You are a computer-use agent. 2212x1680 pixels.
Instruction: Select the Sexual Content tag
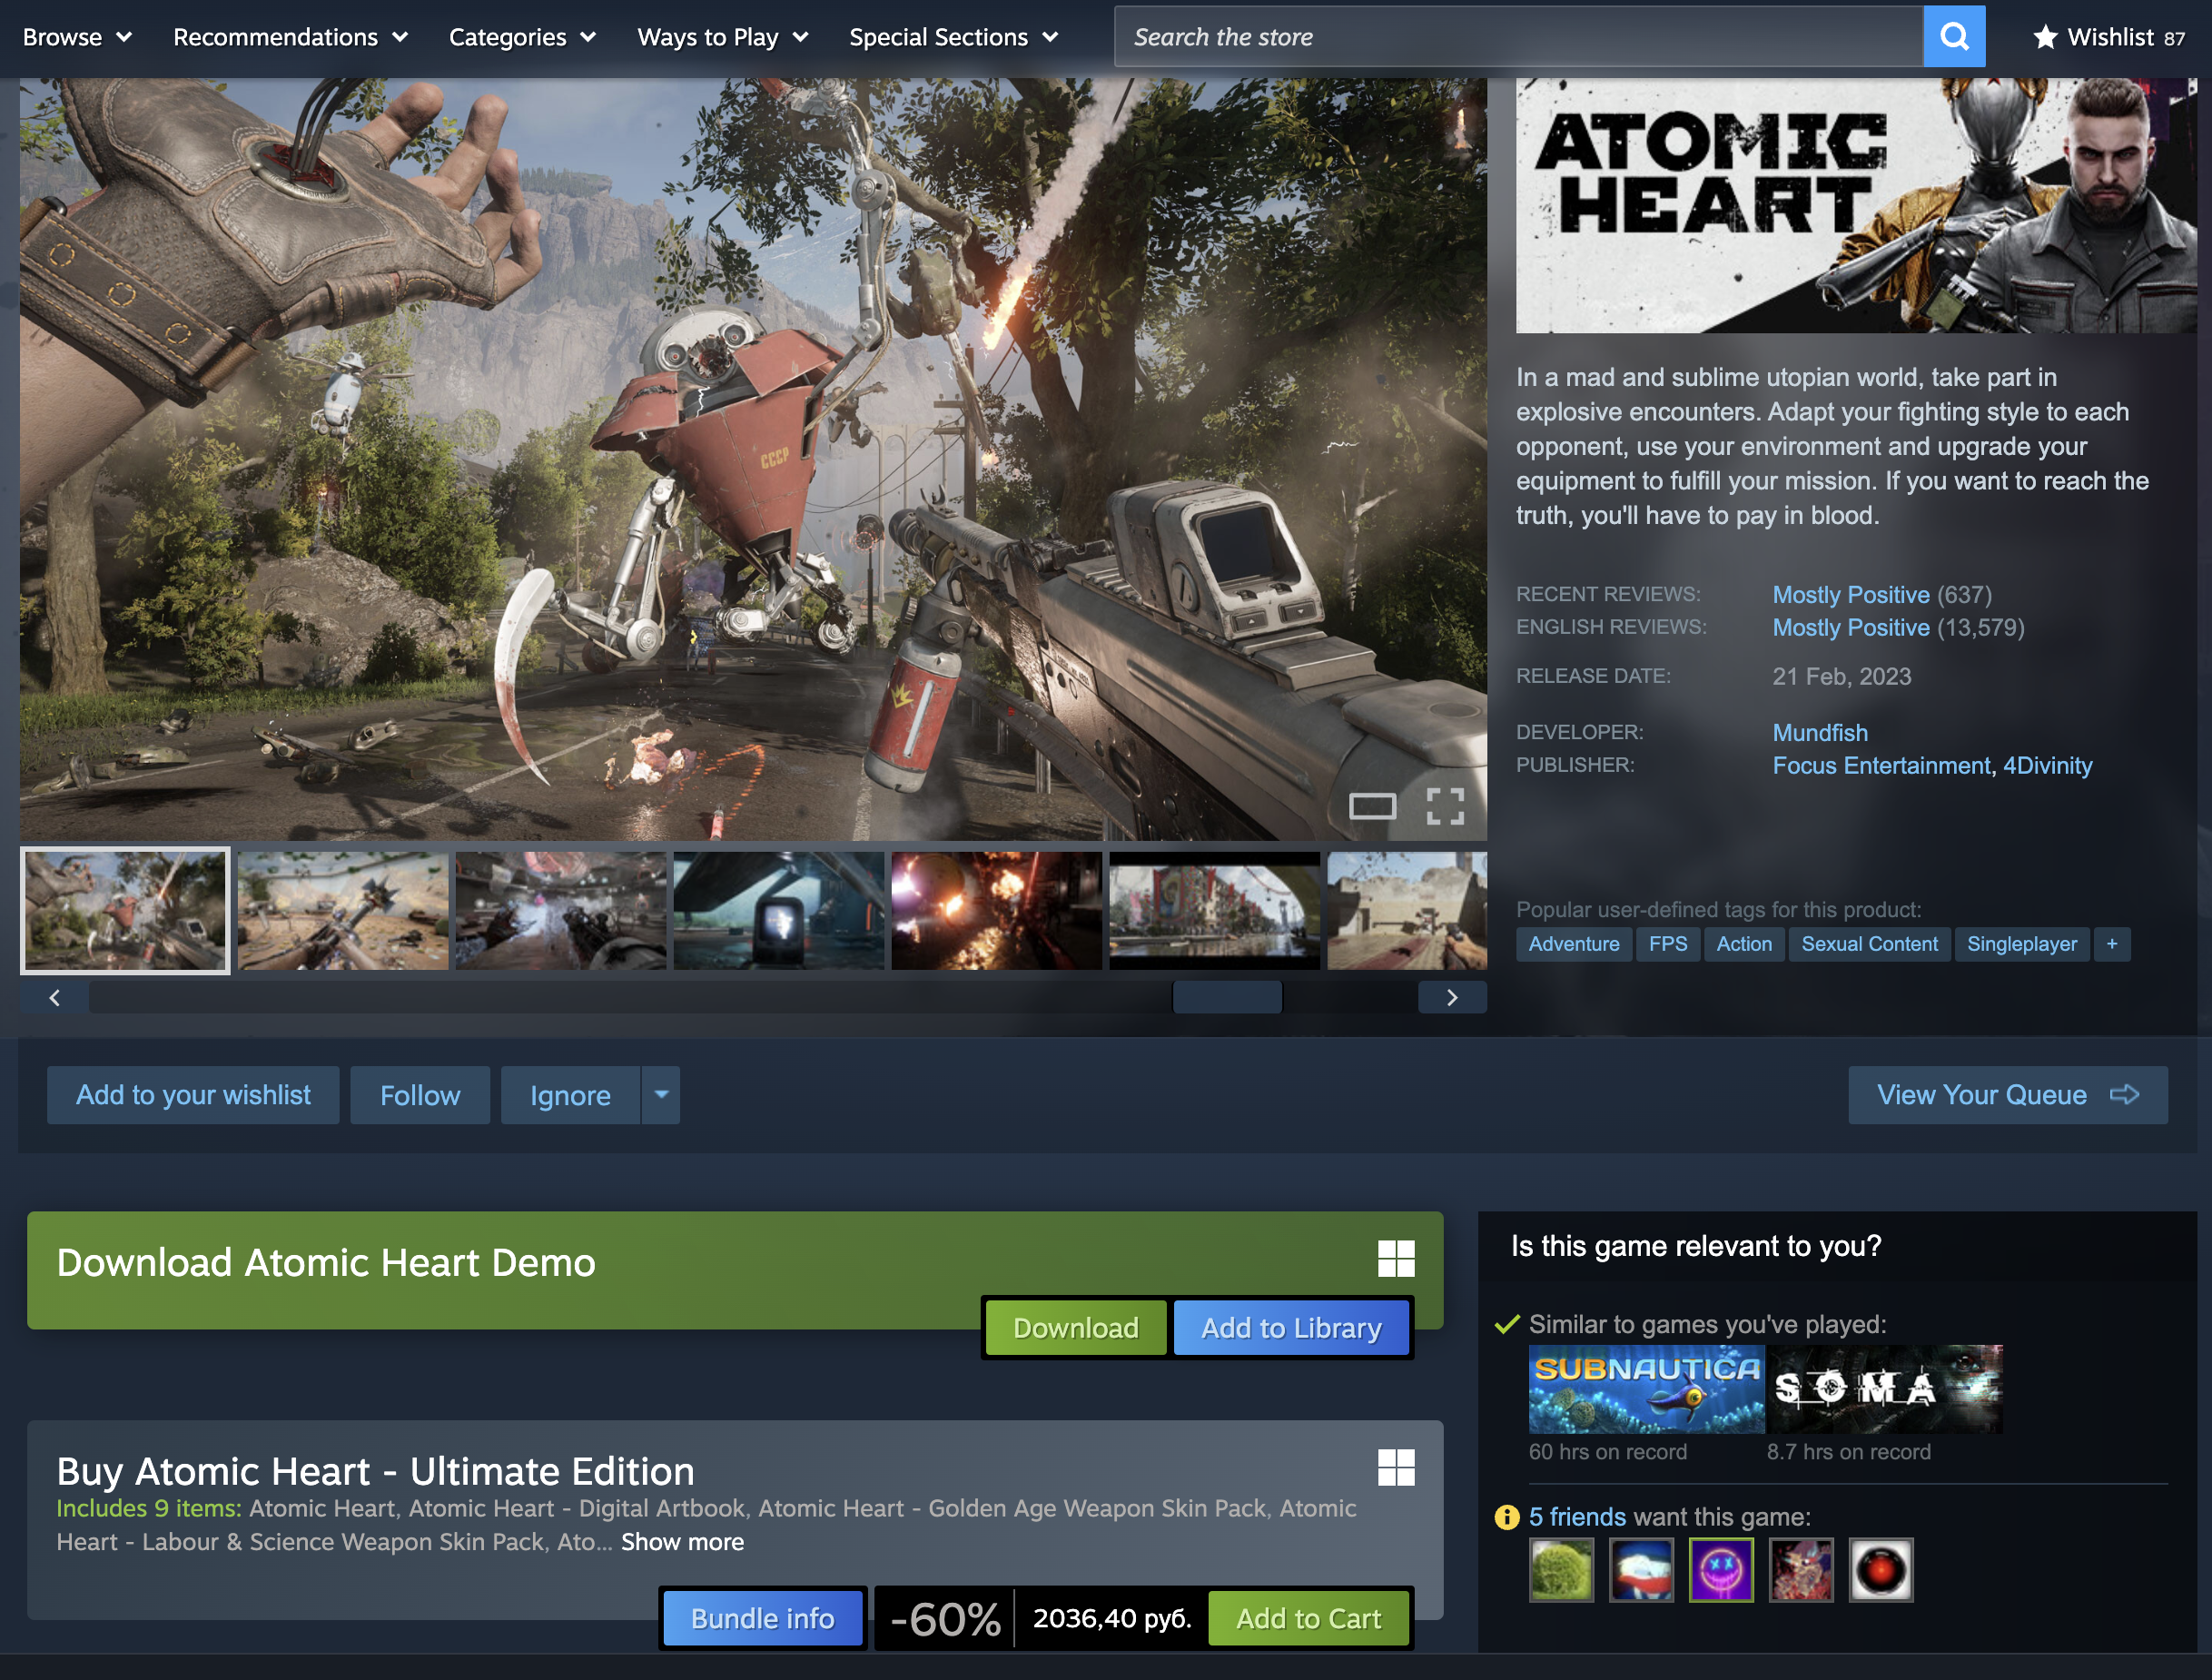pyautogui.click(x=1869, y=944)
